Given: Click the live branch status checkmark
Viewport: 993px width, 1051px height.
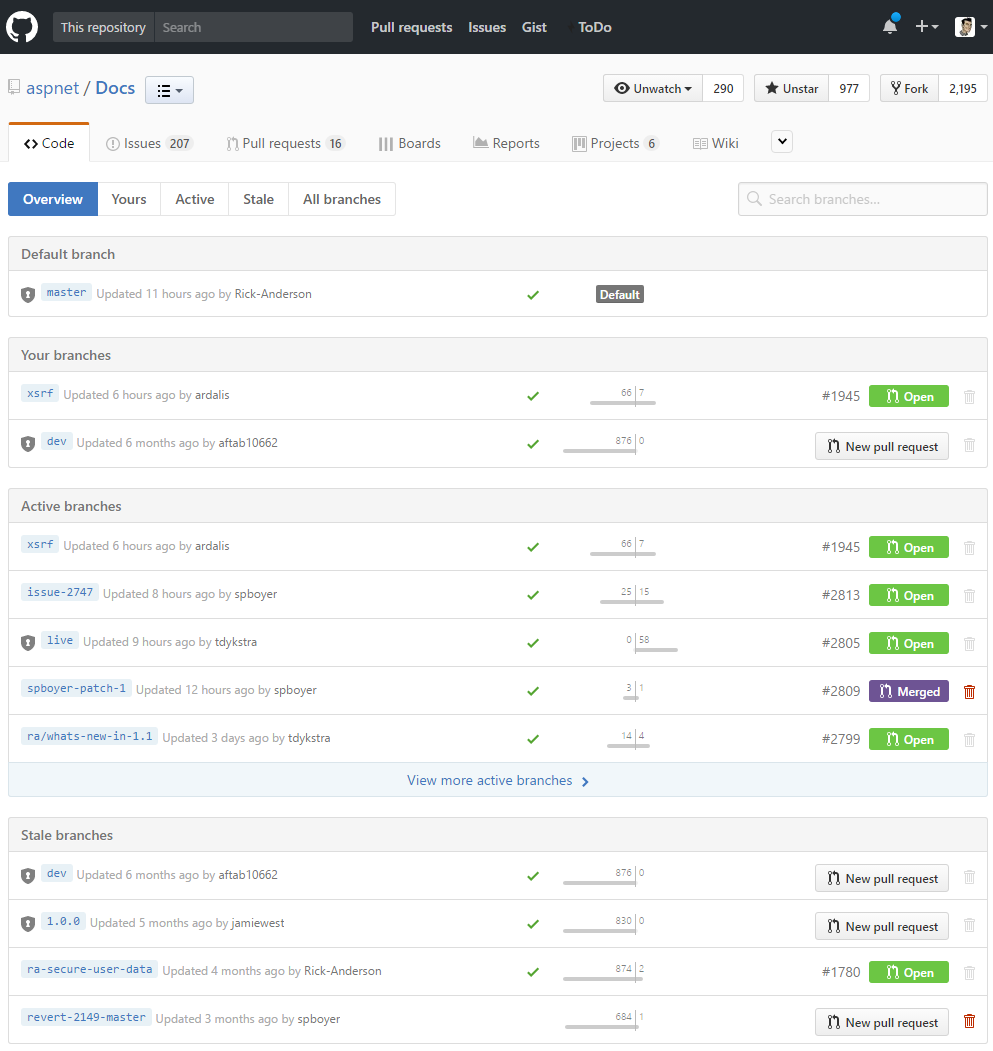Looking at the screenshot, I should pos(533,643).
